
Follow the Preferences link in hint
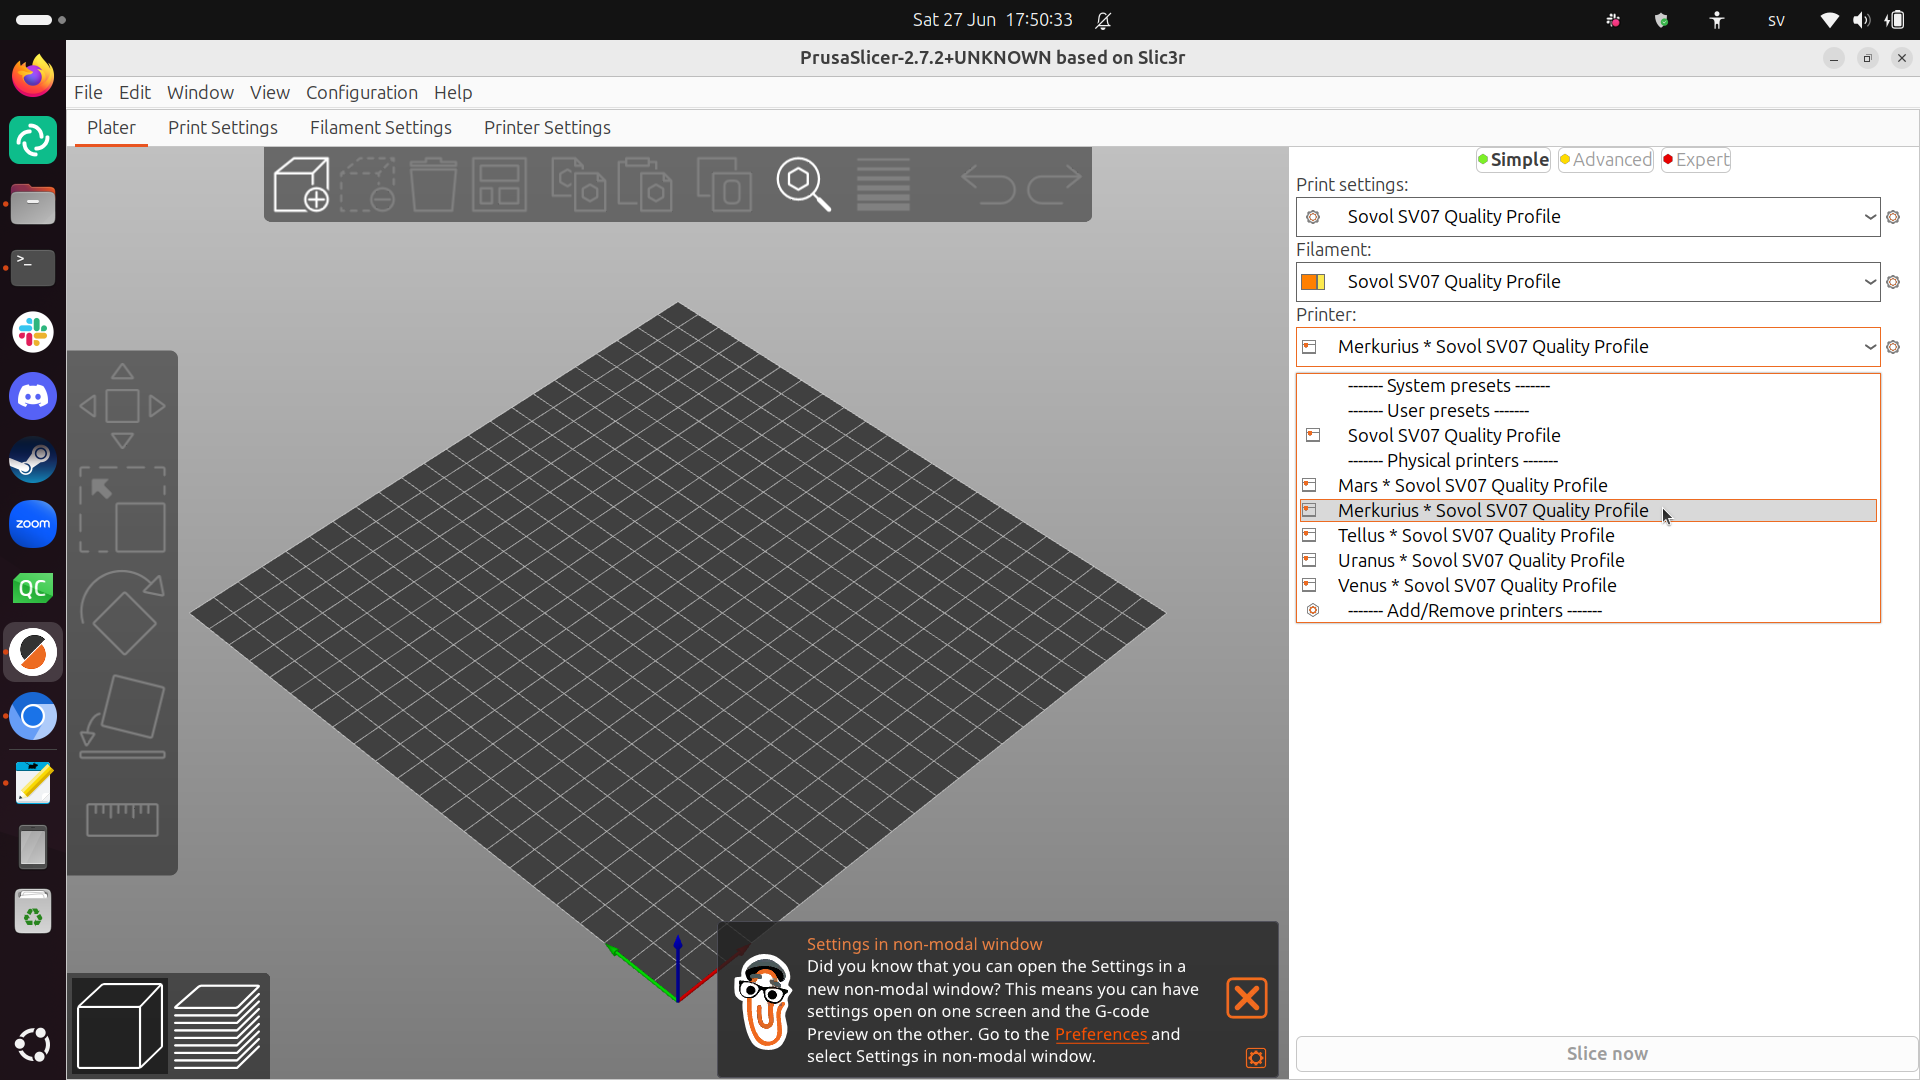(1101, 1035)
